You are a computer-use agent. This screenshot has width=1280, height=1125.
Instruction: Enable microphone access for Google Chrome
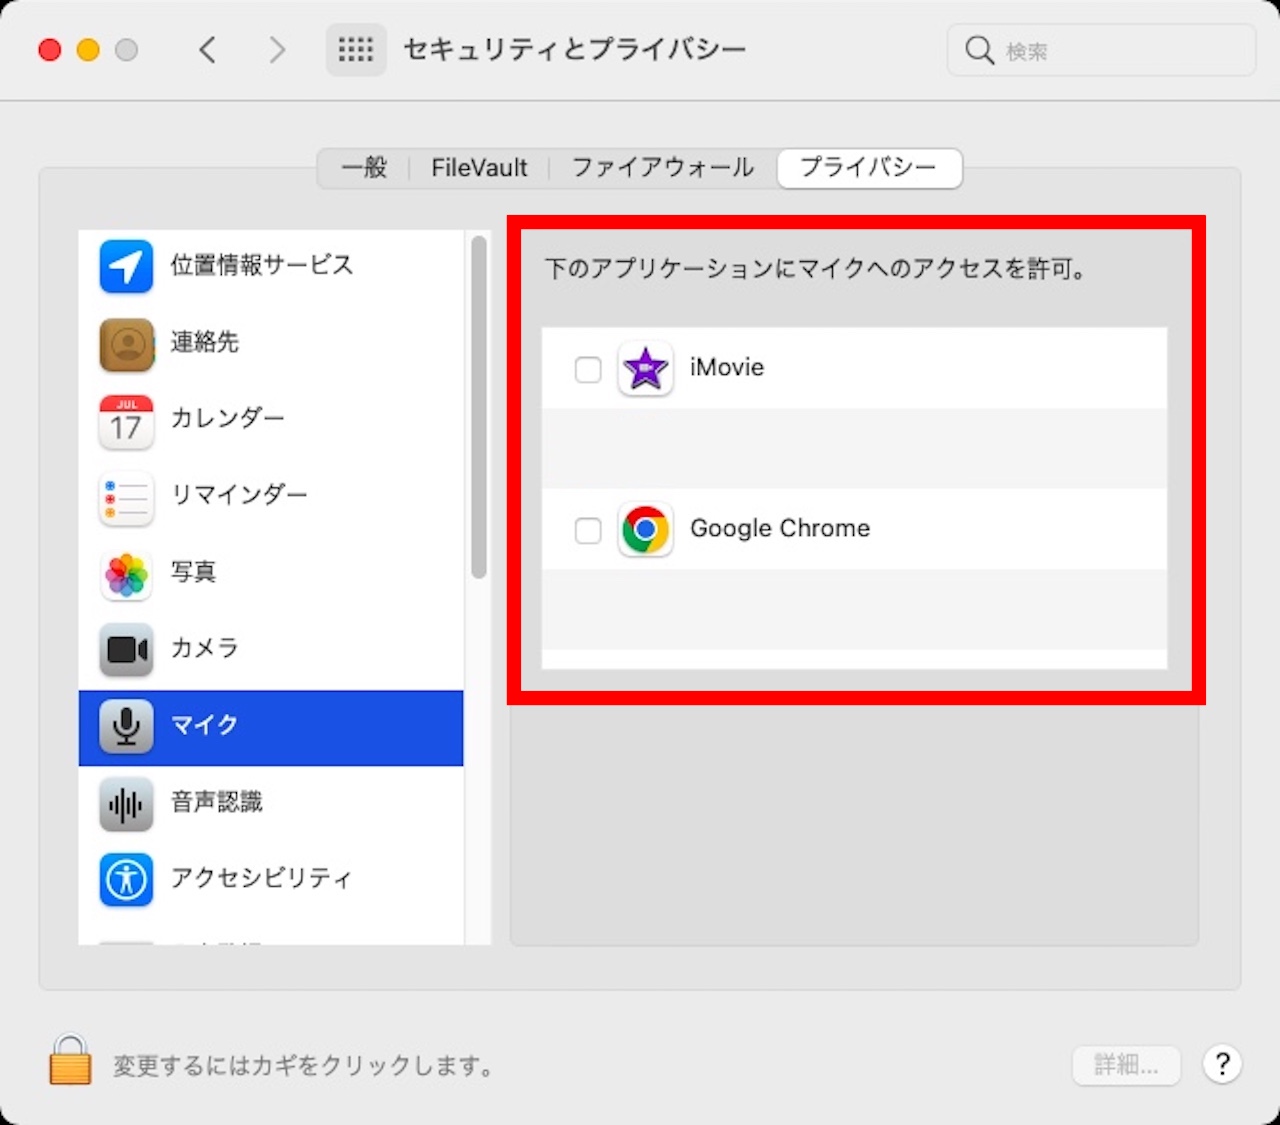click(588, 530)
